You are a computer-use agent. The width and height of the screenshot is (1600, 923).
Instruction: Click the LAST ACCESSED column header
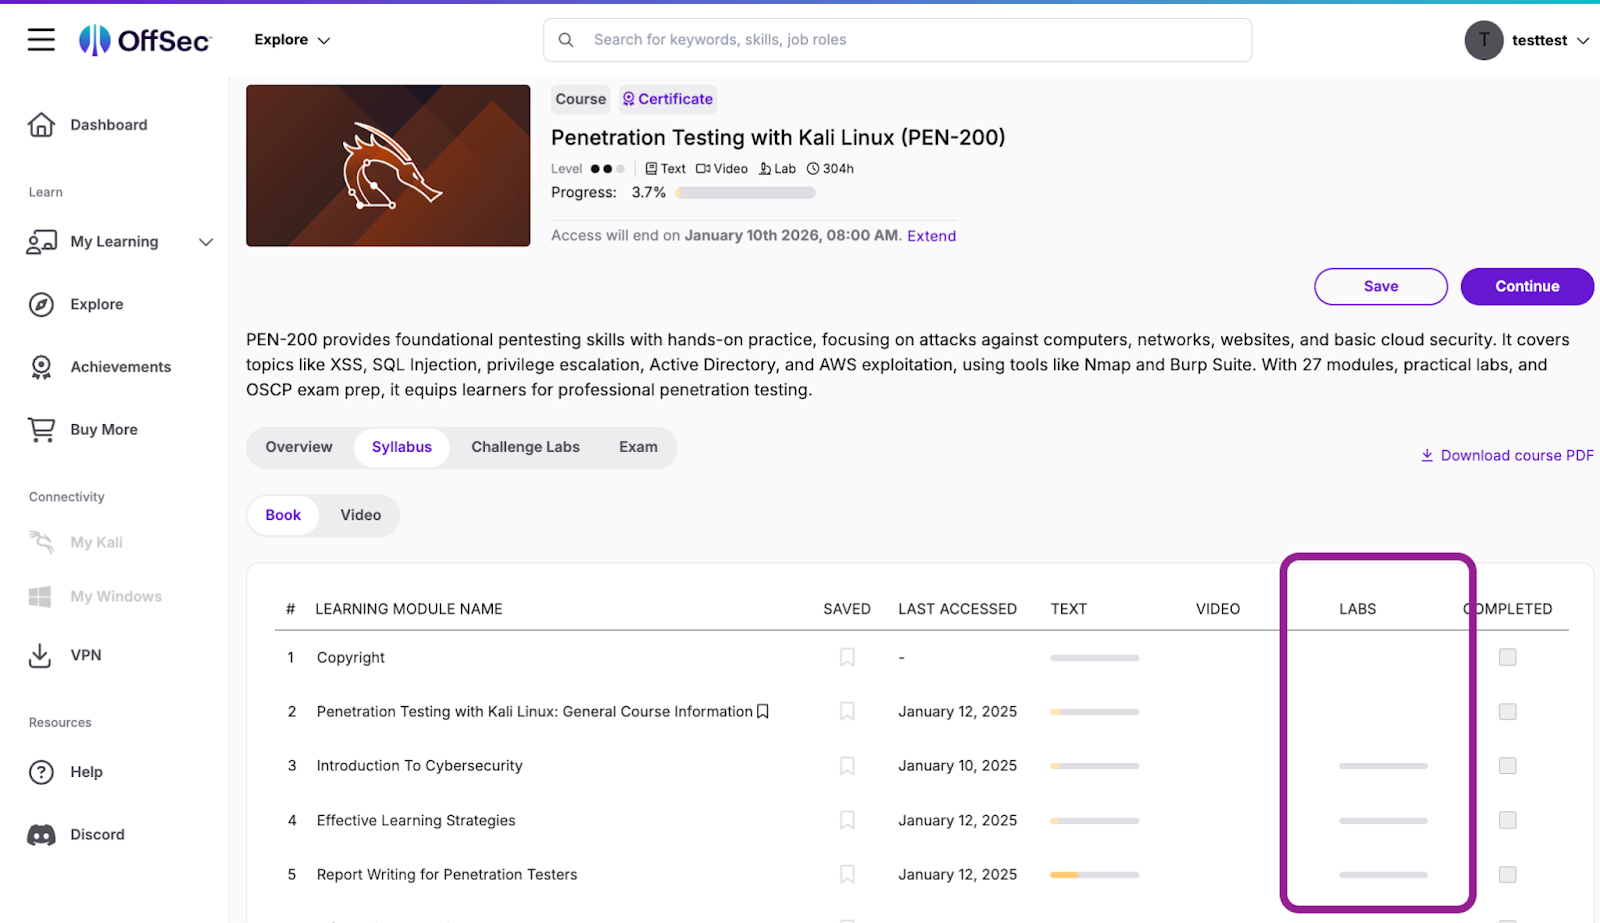coord(958,609)
